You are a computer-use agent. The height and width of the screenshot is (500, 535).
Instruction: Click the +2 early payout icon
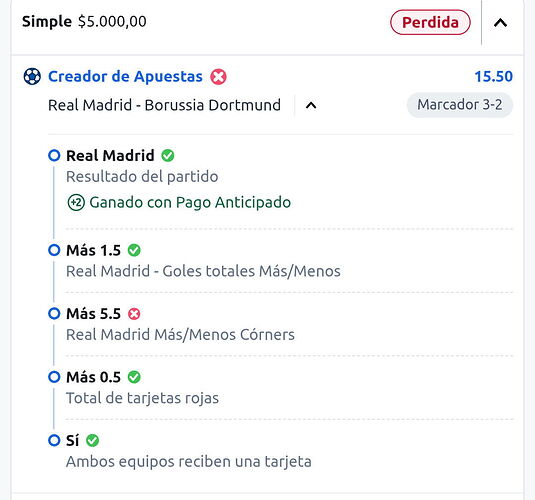(x=76, y=202)
